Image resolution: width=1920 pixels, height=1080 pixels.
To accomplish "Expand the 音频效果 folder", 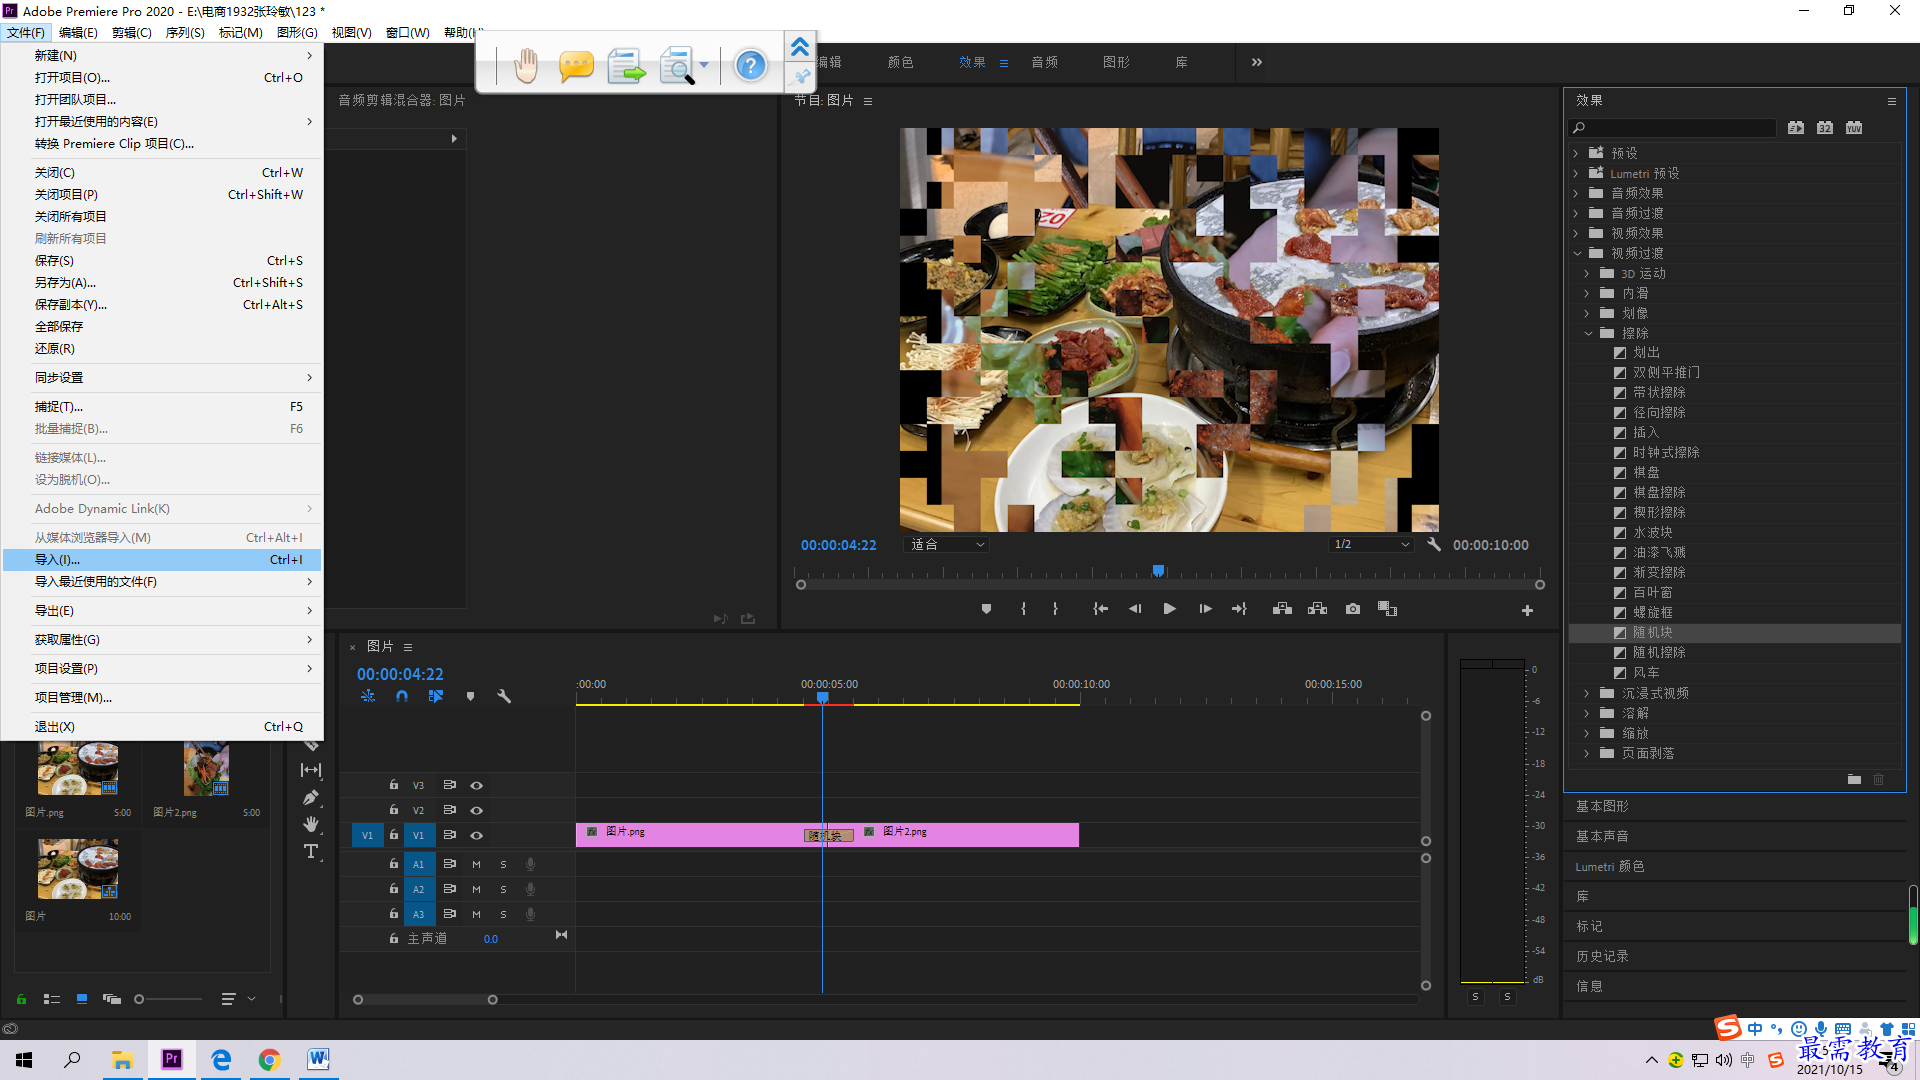I will coord(1576,193).
